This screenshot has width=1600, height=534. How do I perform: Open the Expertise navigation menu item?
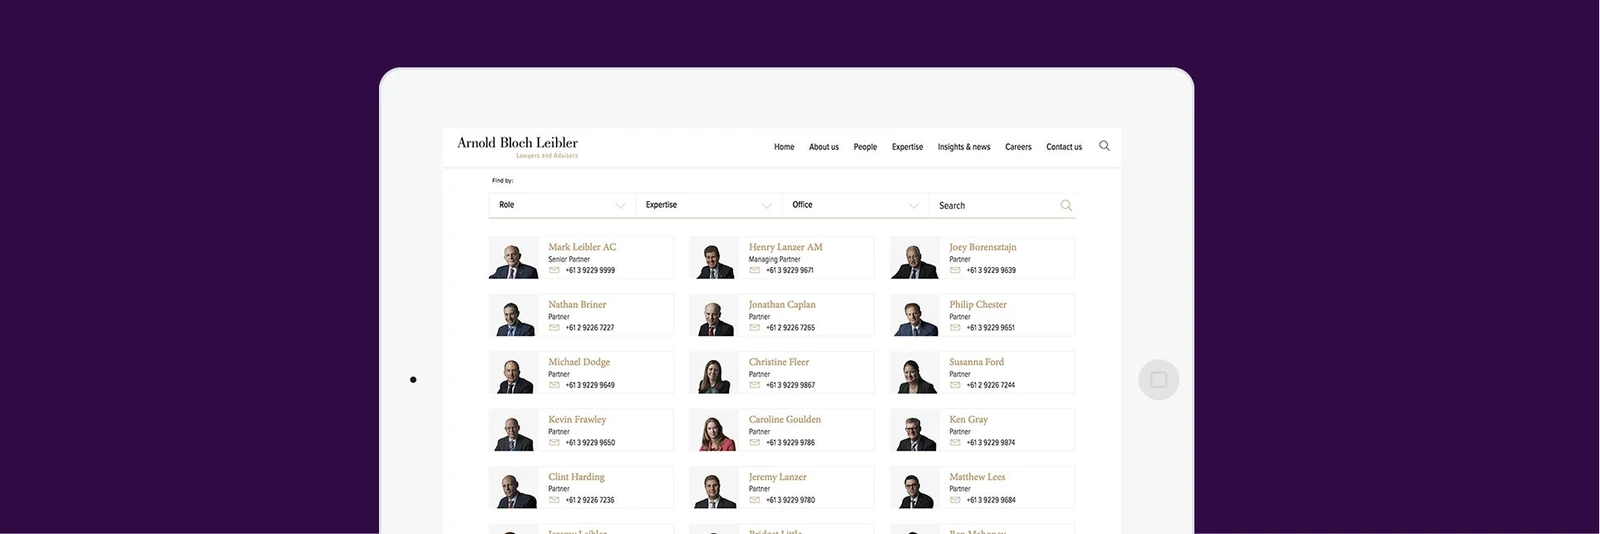tap(908, 147)
